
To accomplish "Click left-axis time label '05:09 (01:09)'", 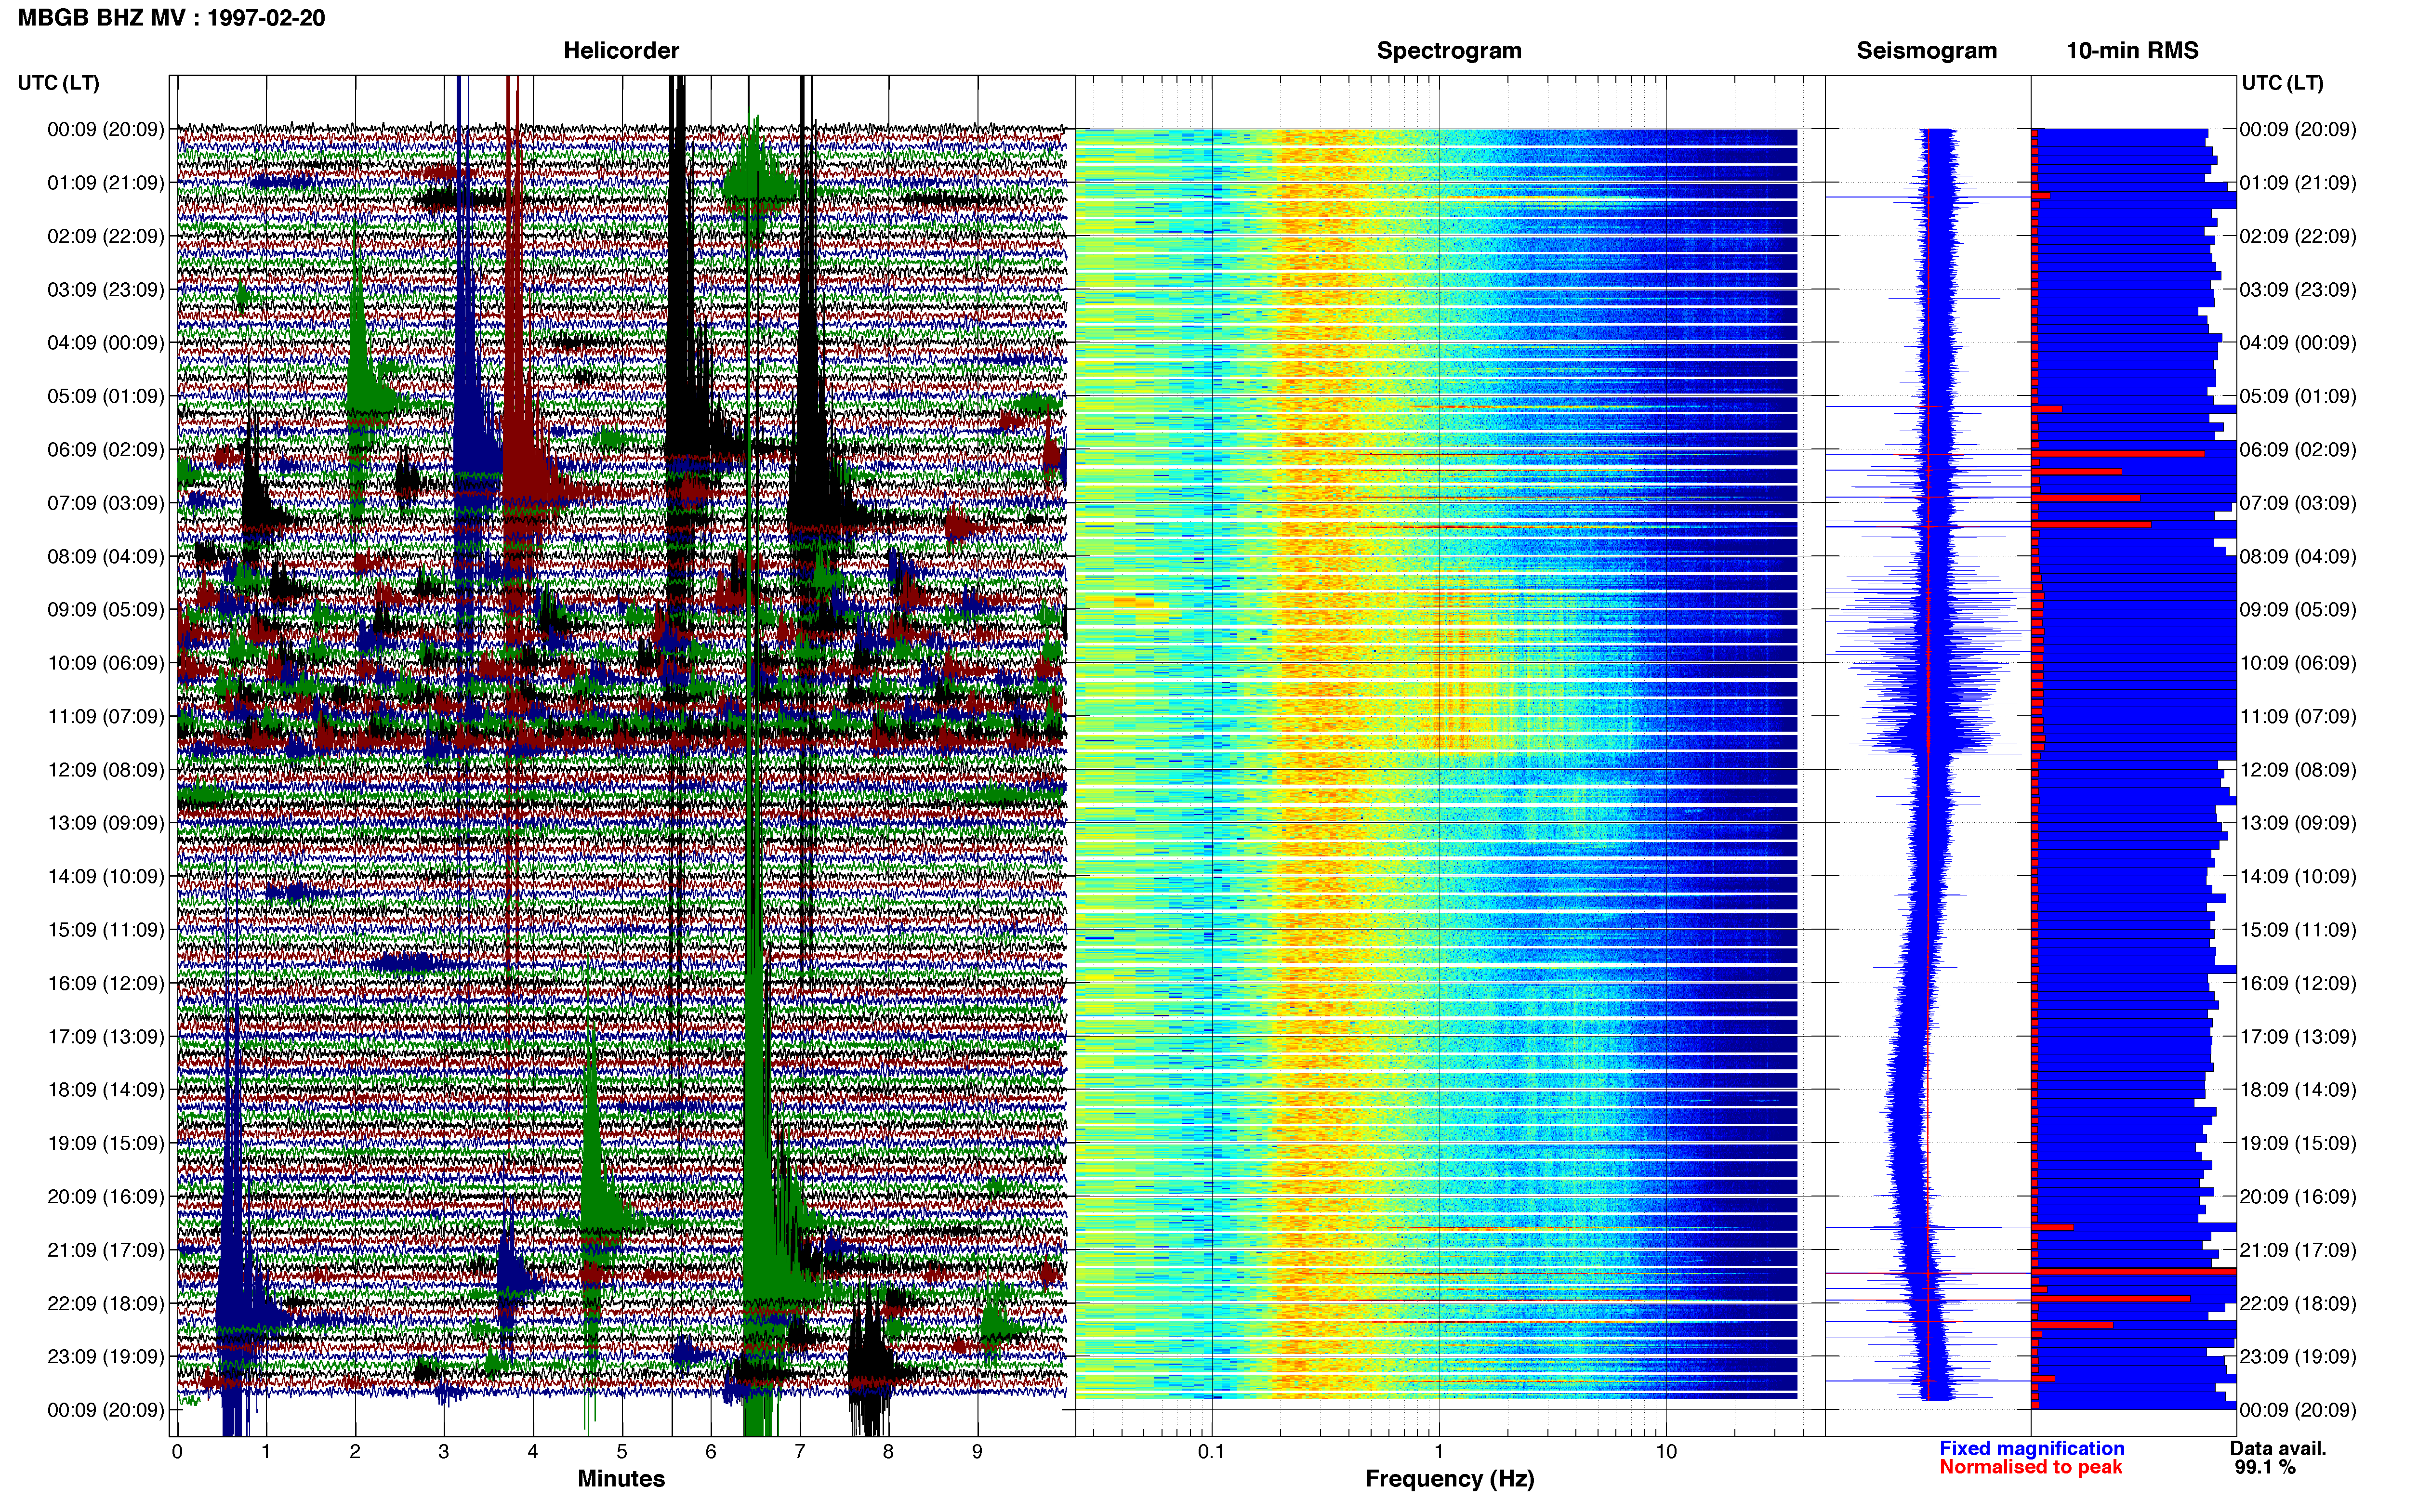I will click(x=106, y=396).
